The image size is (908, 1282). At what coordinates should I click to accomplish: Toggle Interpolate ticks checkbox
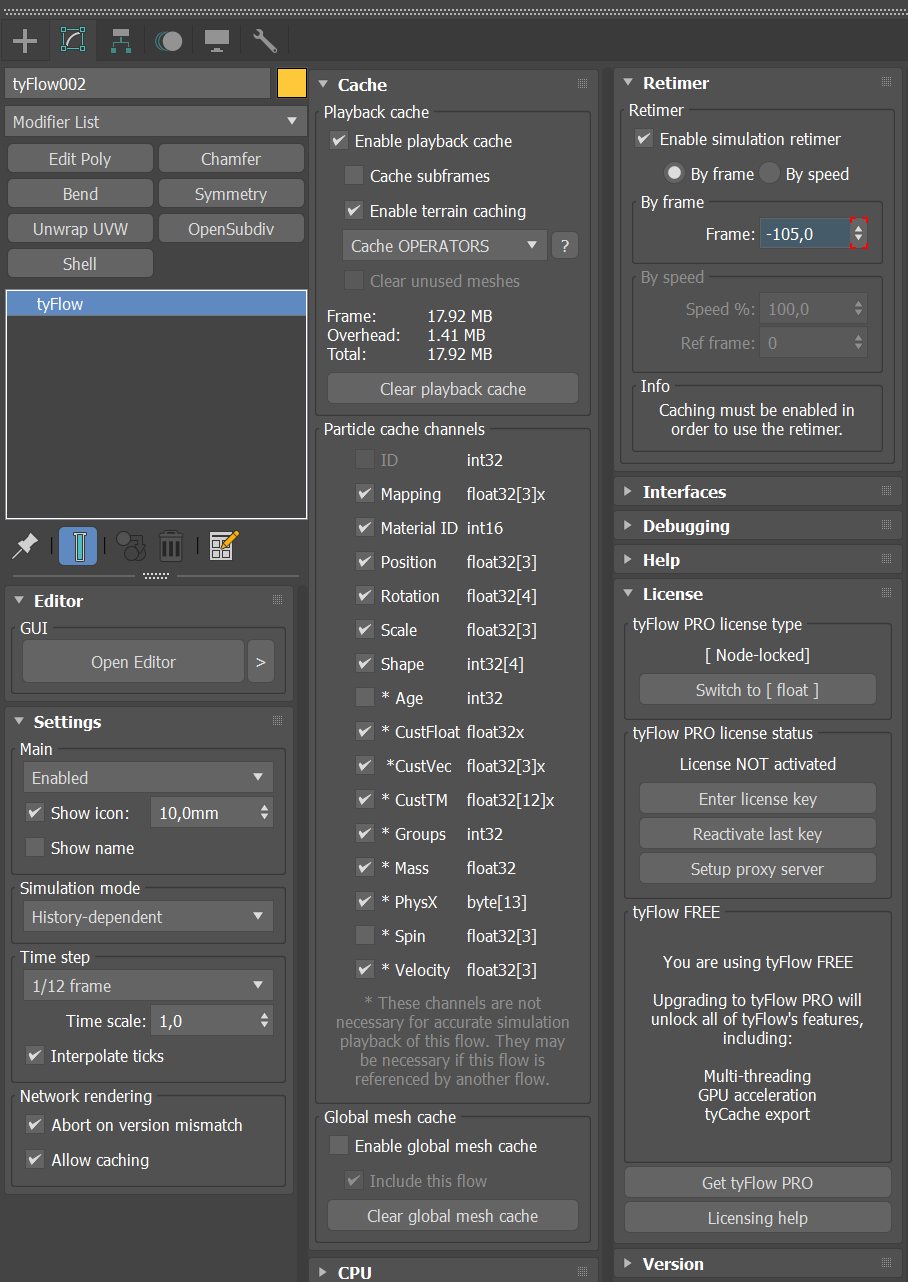coord(35,1056)
